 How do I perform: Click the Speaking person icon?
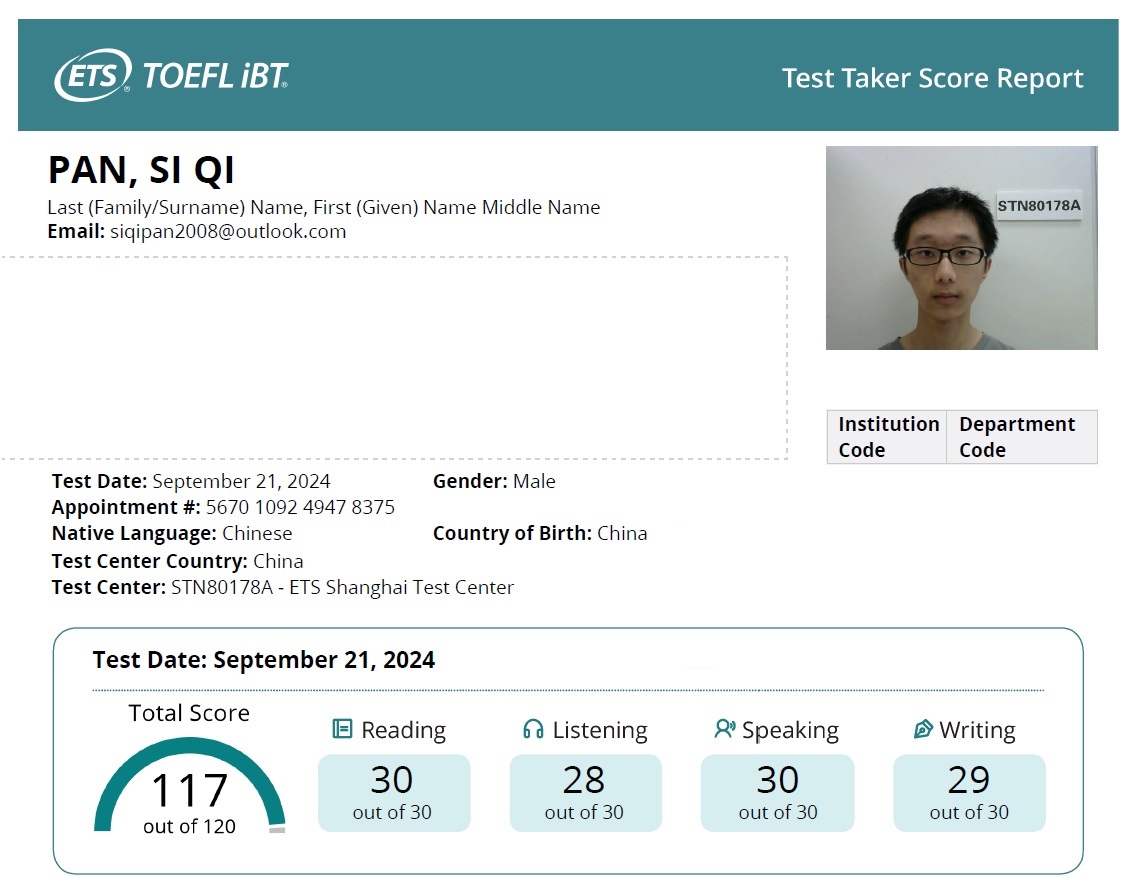click(724, 729)
